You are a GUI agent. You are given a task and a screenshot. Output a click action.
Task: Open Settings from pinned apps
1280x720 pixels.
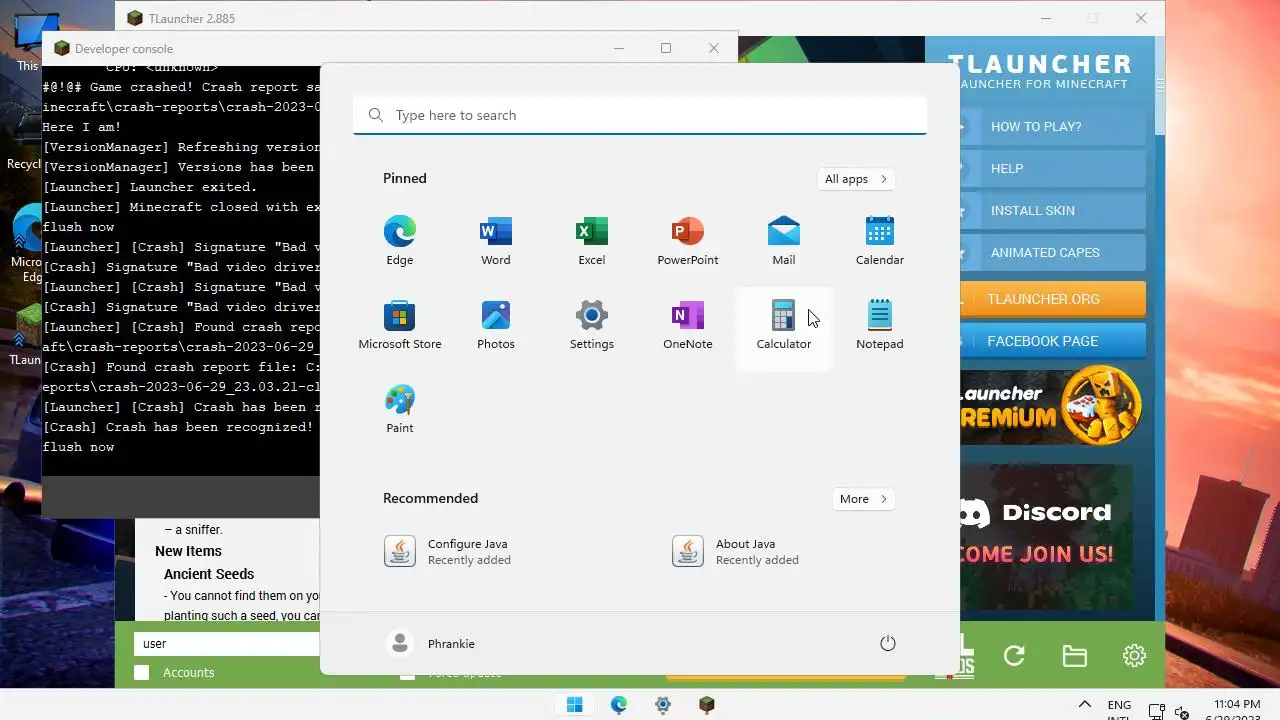coord(592,326)
